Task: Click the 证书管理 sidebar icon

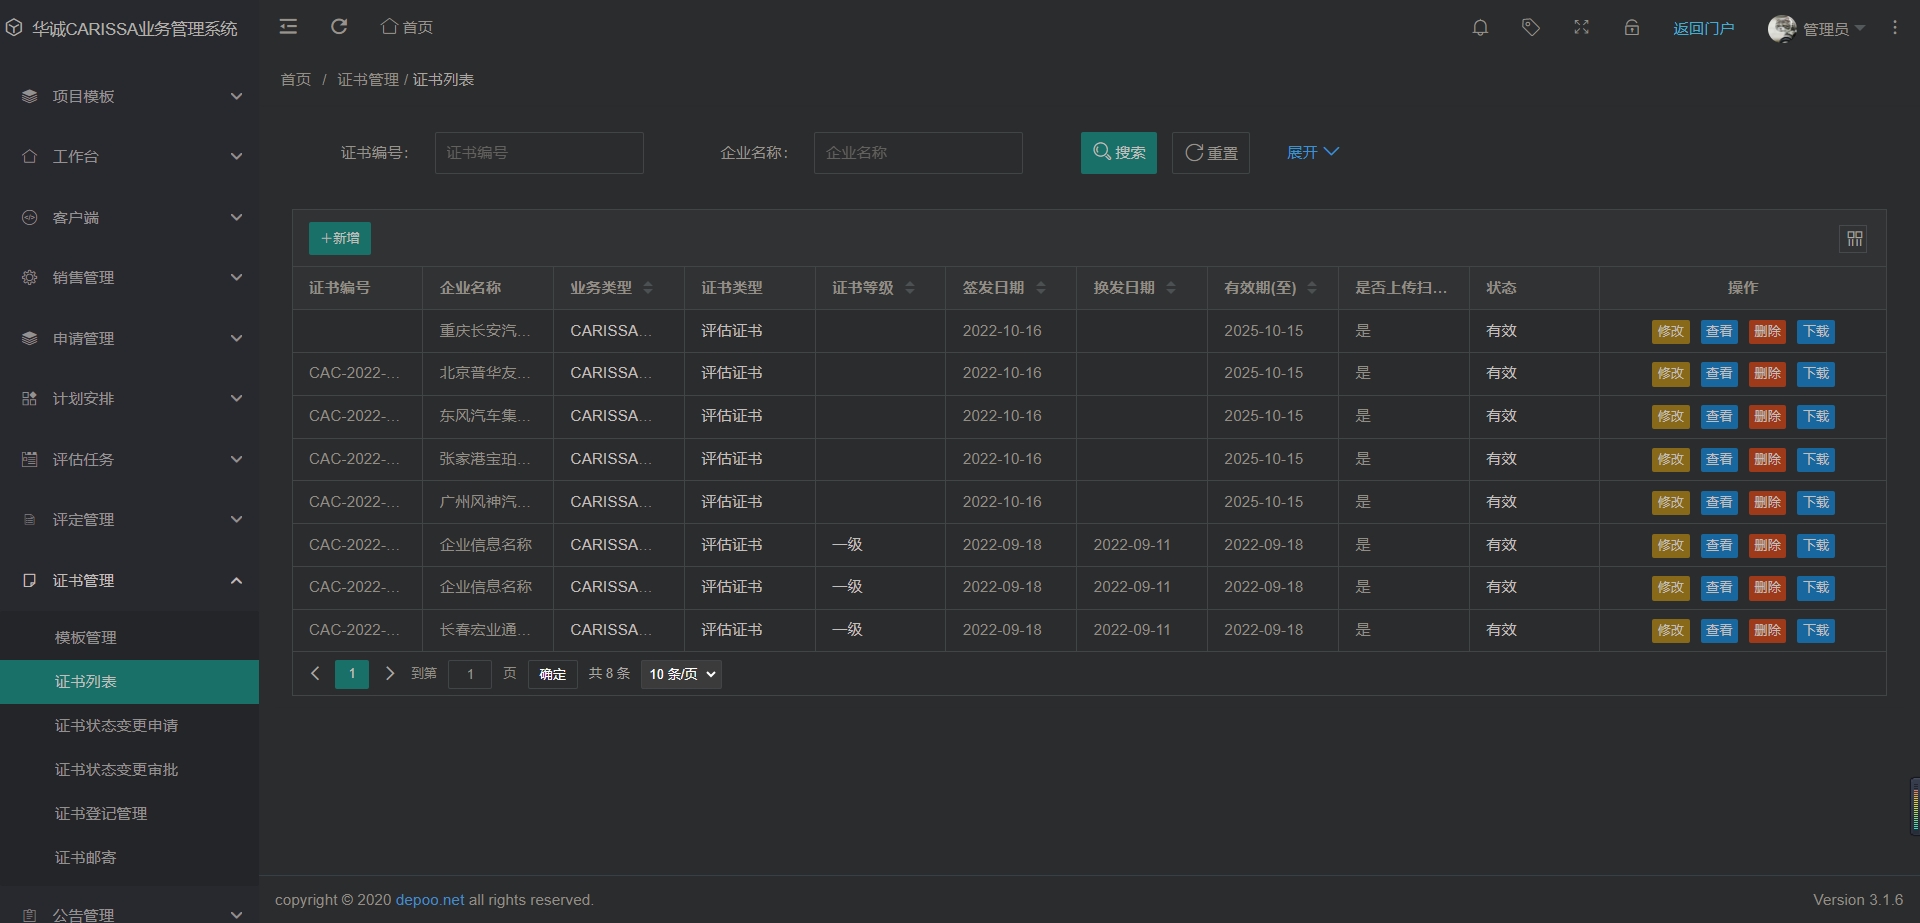Action: (x=29, y=580)
